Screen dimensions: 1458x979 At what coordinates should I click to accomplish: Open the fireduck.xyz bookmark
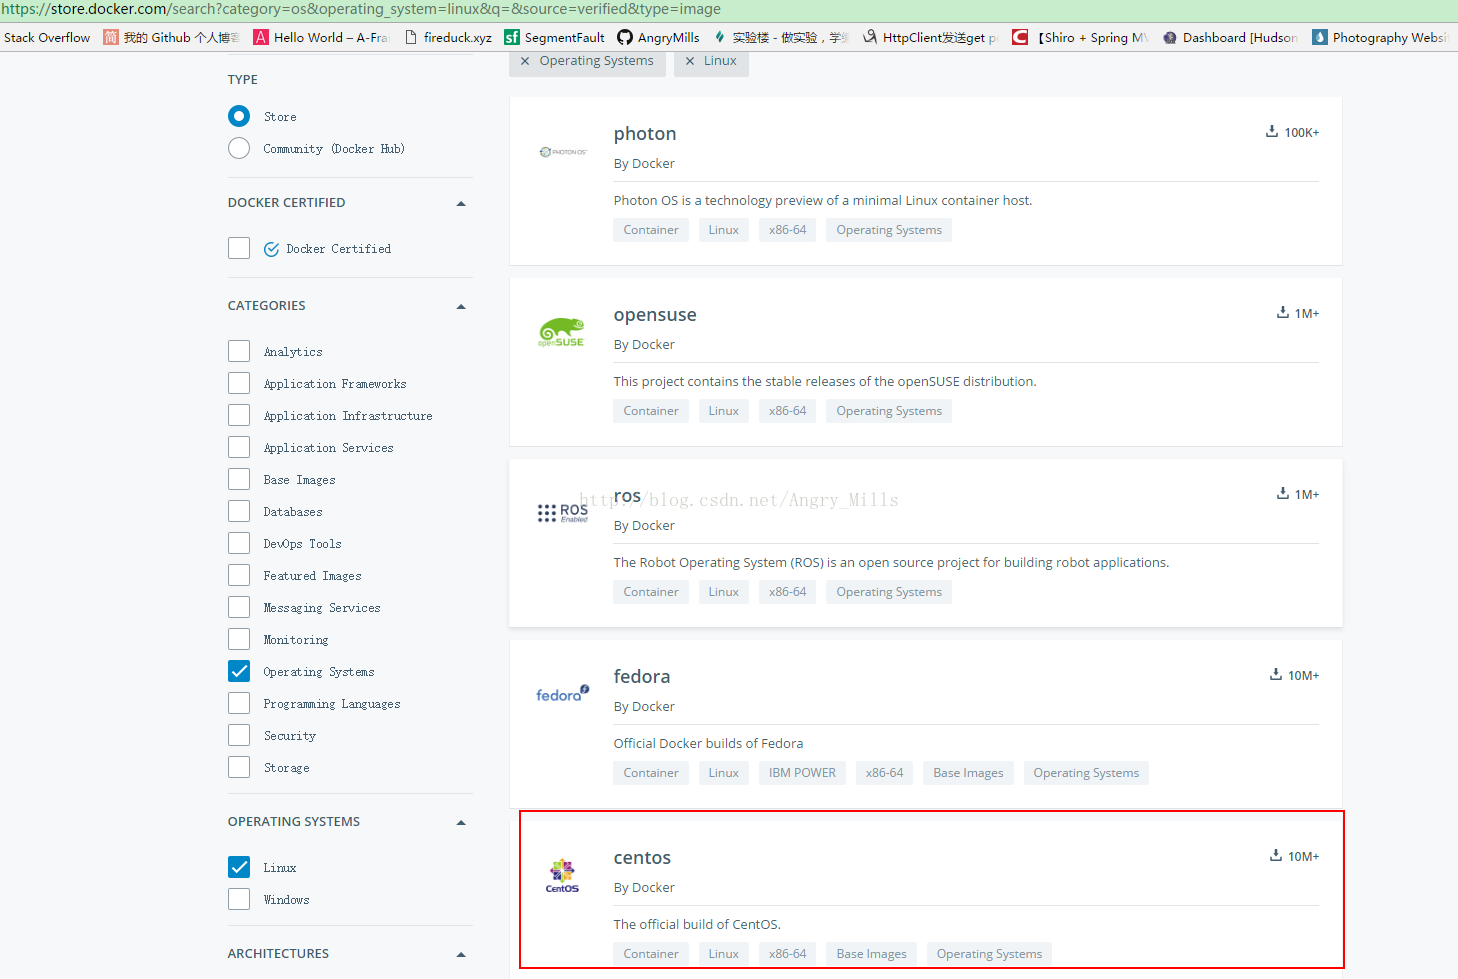pos(448,37)
